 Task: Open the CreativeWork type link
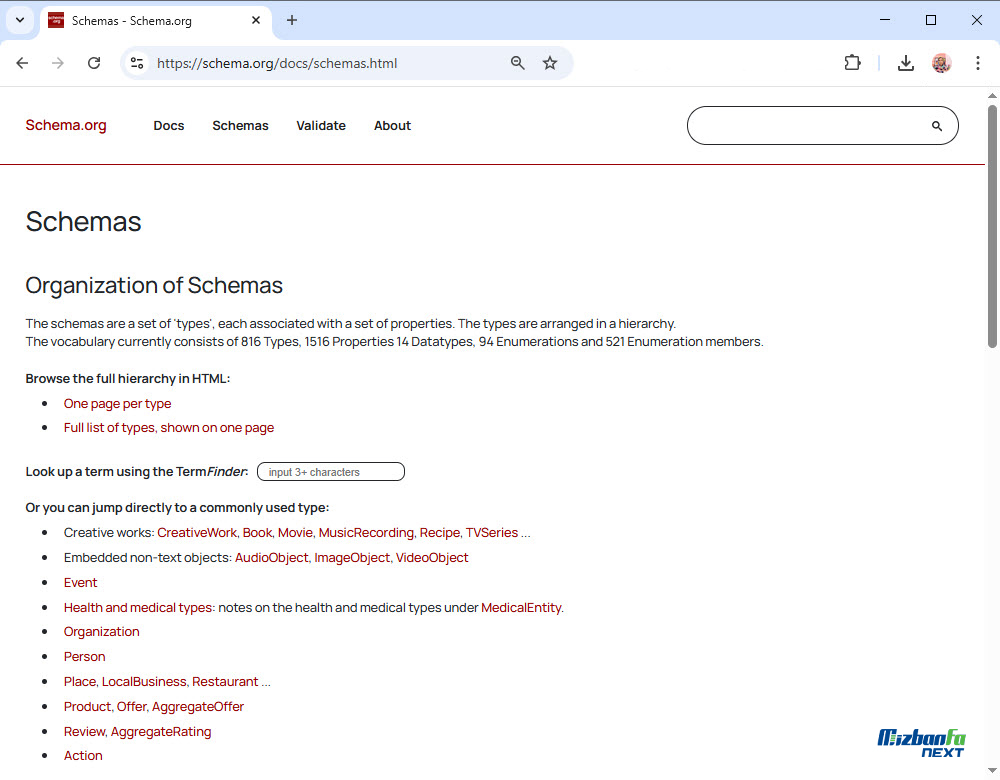(x=197, y=533)
